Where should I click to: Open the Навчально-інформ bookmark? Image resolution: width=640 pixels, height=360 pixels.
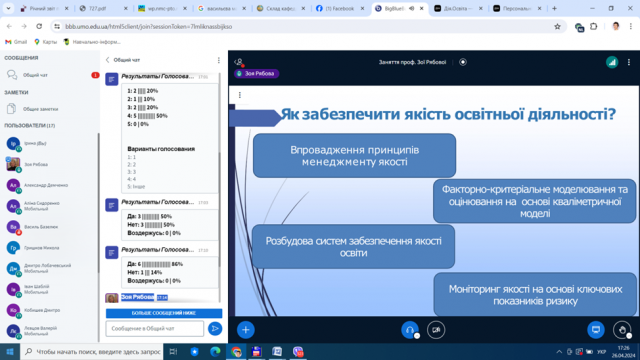pos(92,42)
